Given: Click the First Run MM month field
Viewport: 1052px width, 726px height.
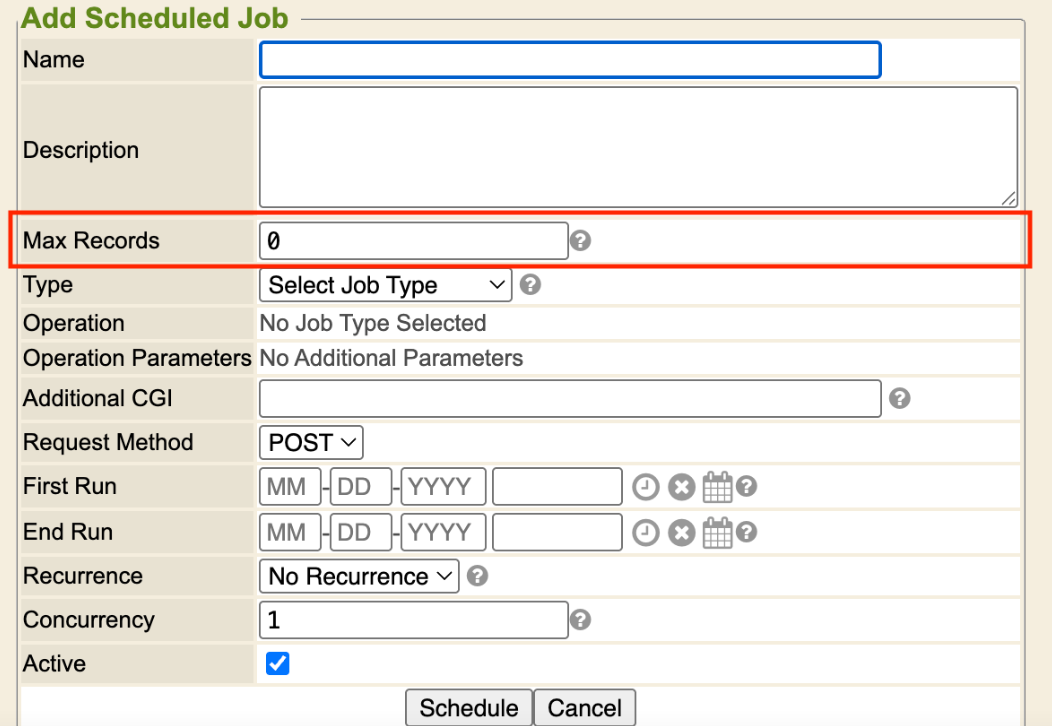Looking at the screenshot, I should (x=290, y=487).
